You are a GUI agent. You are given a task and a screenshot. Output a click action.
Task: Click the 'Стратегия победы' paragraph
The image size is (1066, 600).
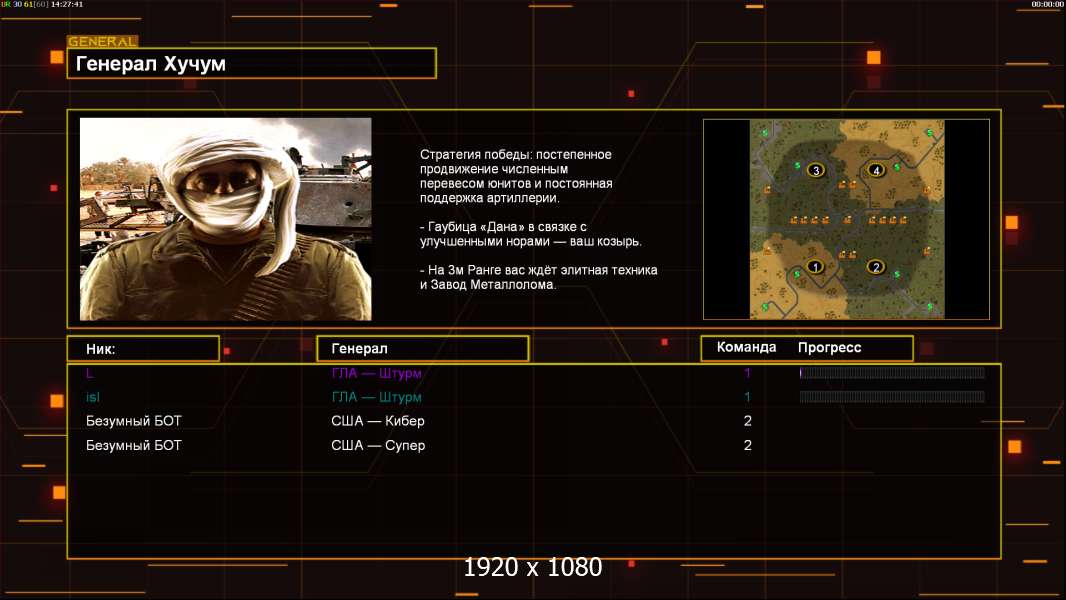pos(516,176)
